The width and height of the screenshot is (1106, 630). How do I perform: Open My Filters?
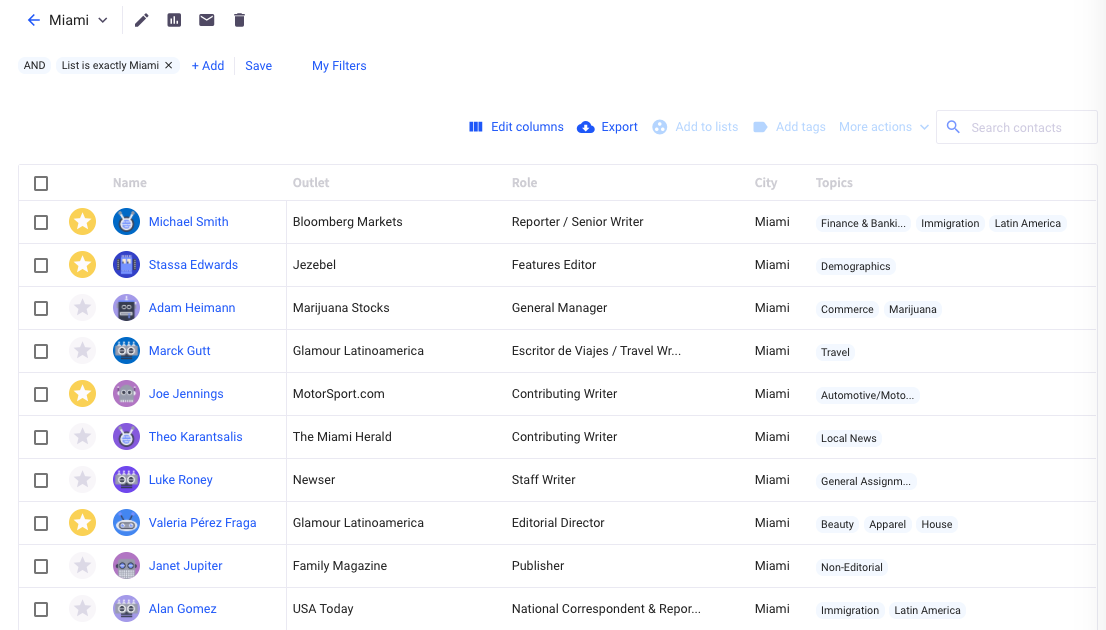click(x=339, y=66)
